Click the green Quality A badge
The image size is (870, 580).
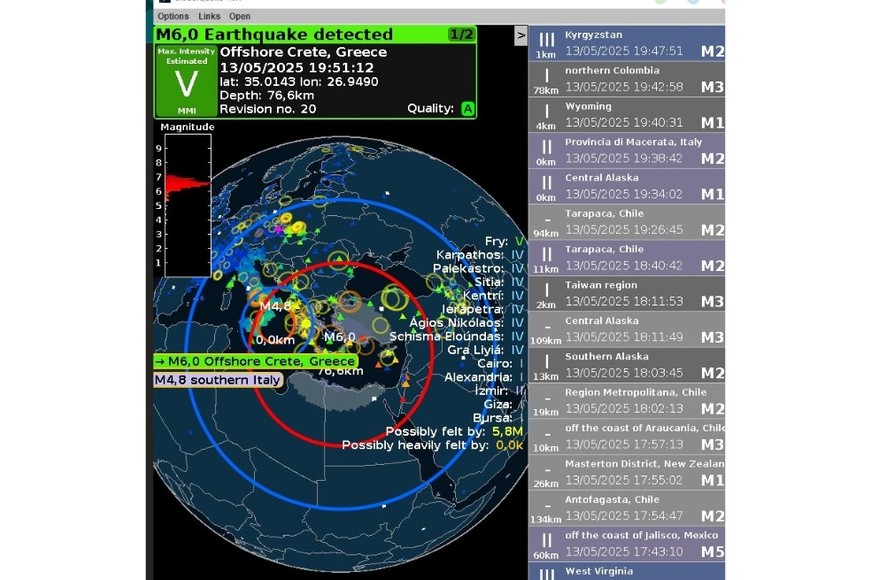pos(467,109)
